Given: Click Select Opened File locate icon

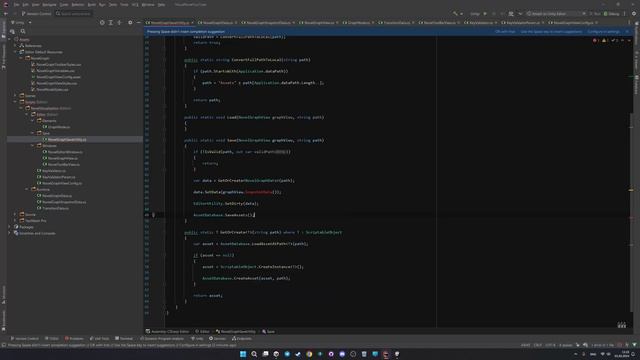Looking at the screenshot, I should [102, 22].
